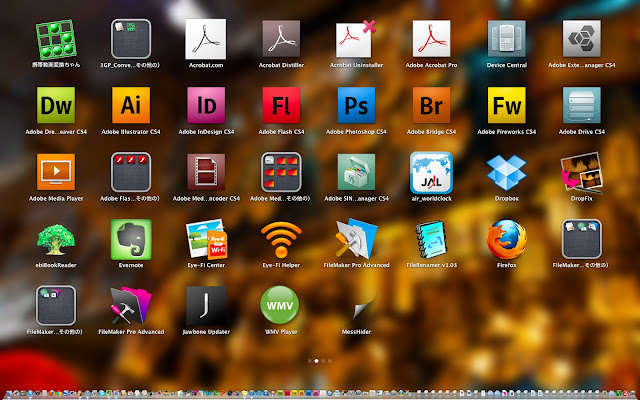The image size is (640, 400).
Task: Open Adobe Media Player
Action: tap(56, 172)
